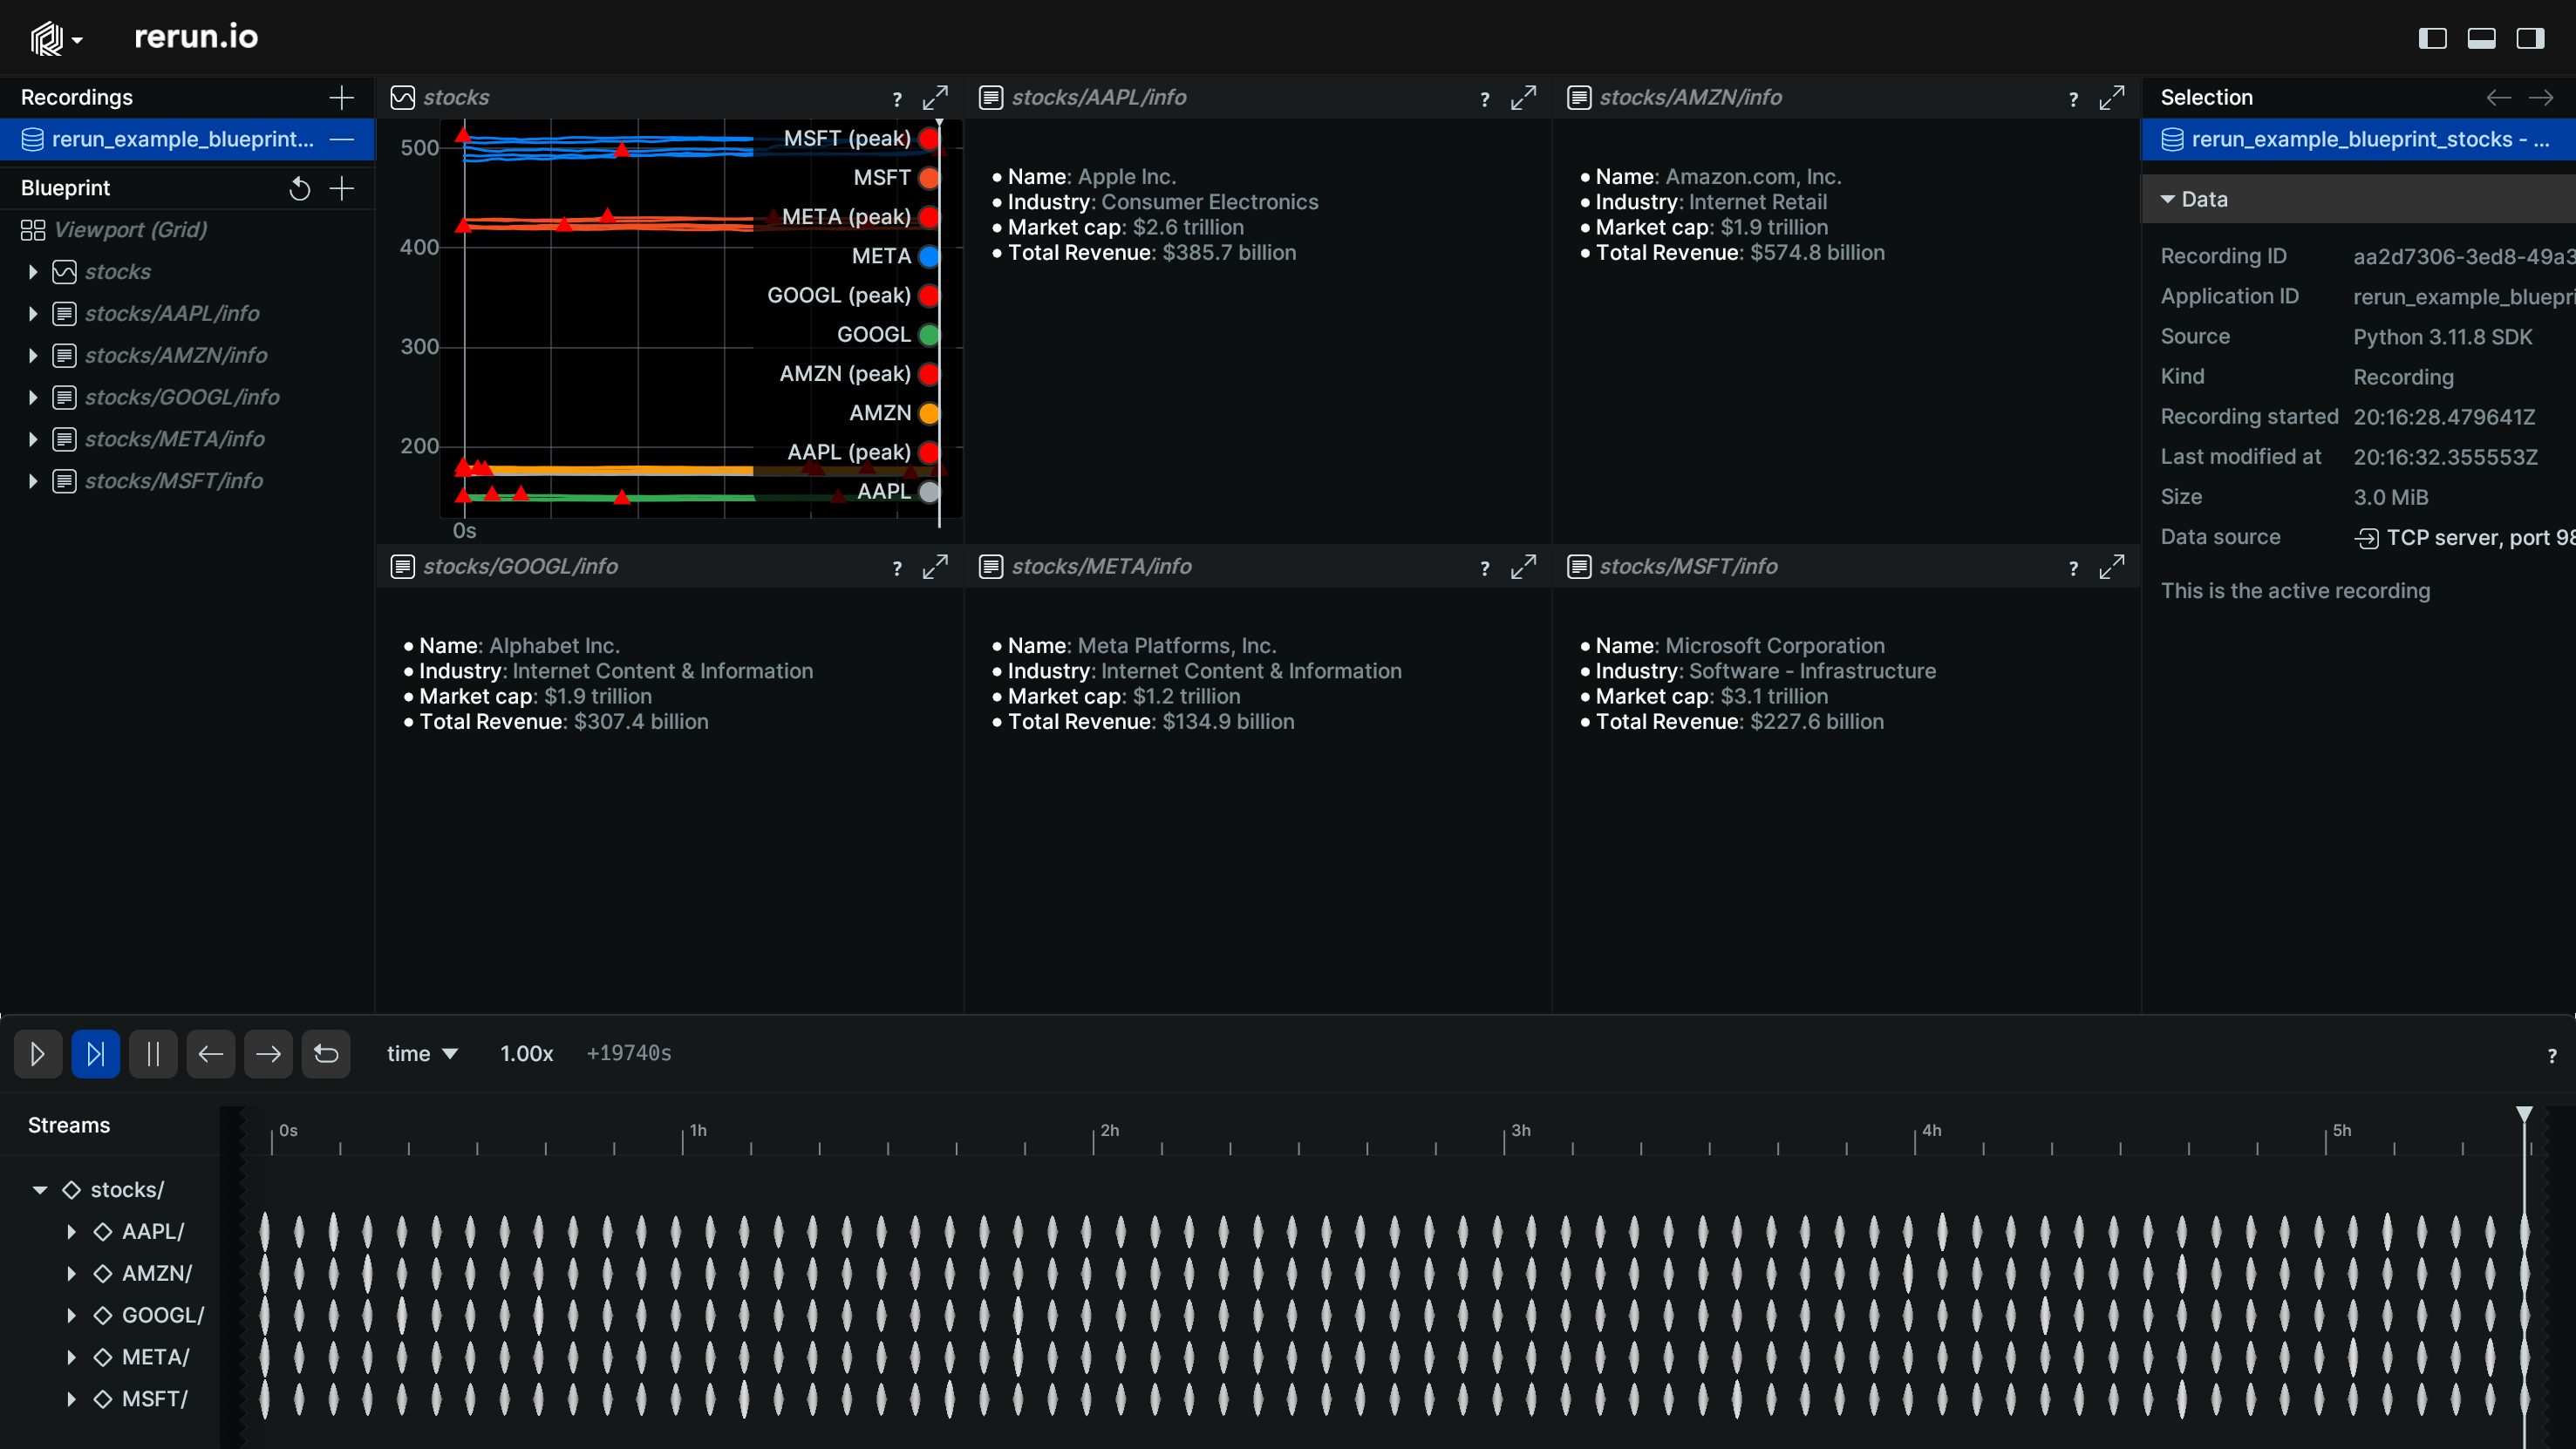Image resolution: width=2576 pixels, height=1449 pixels.
Task: Open the time timeline dropdown
Action: point(422,1054)
